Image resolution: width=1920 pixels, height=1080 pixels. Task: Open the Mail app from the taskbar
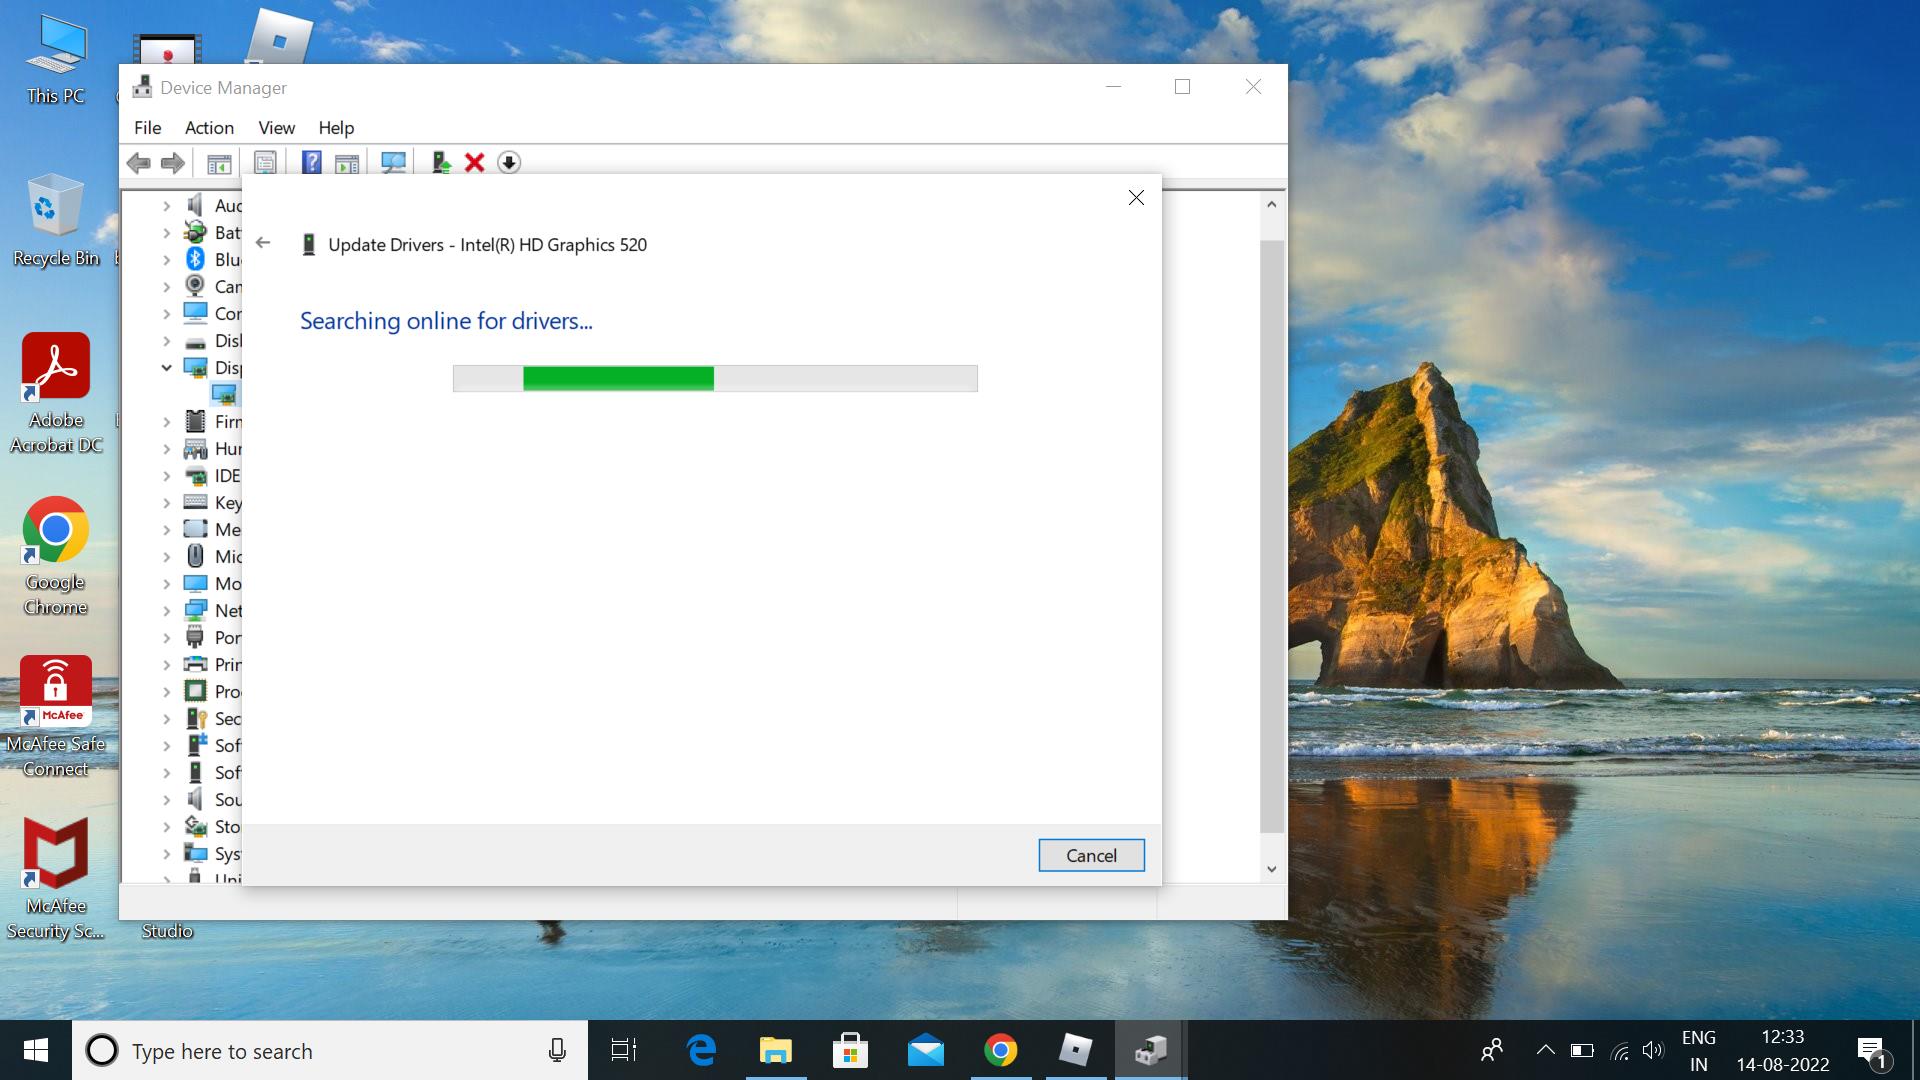coord(926,1050)
